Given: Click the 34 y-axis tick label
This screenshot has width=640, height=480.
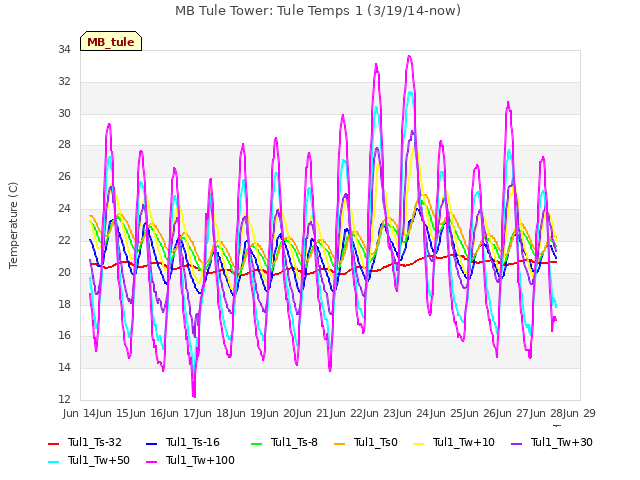Looking at the screenshot, I should tap(64, 49).
